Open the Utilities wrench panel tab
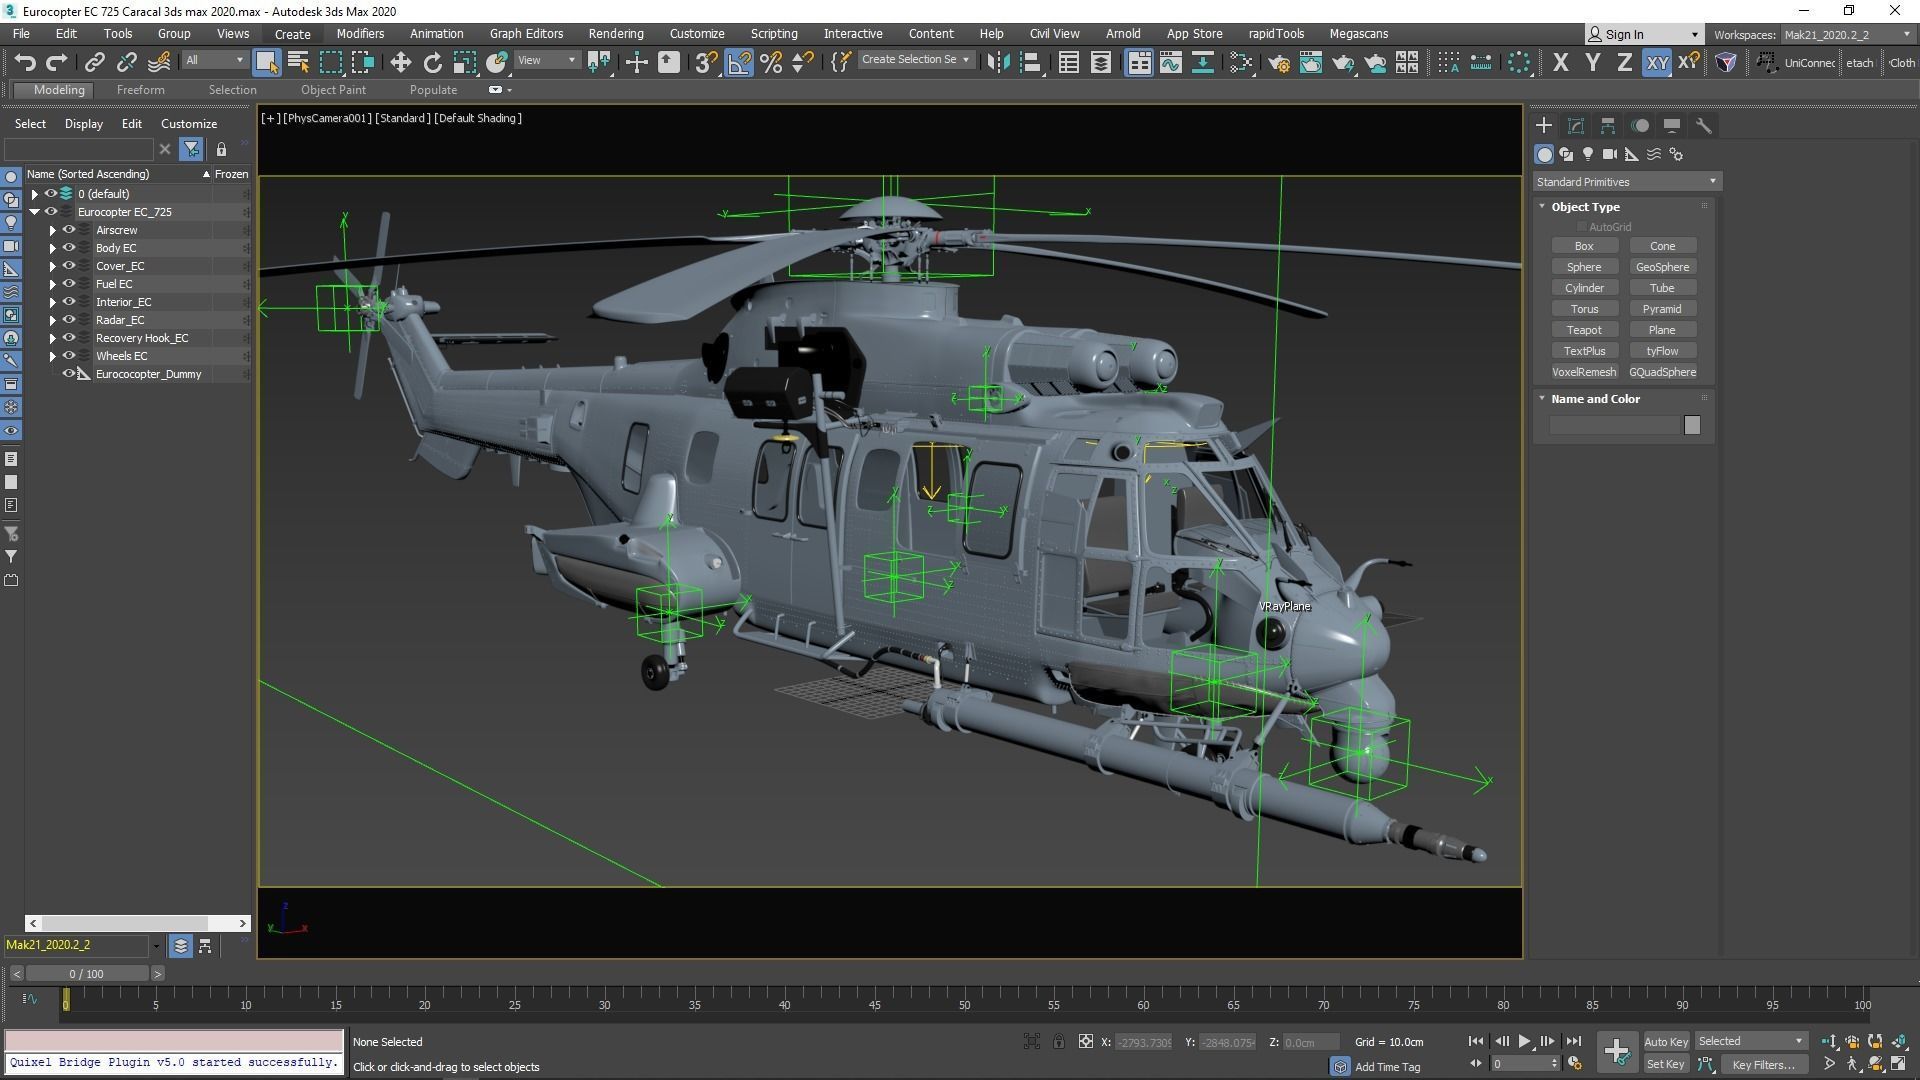1920x1080 pixels. 1704,126
